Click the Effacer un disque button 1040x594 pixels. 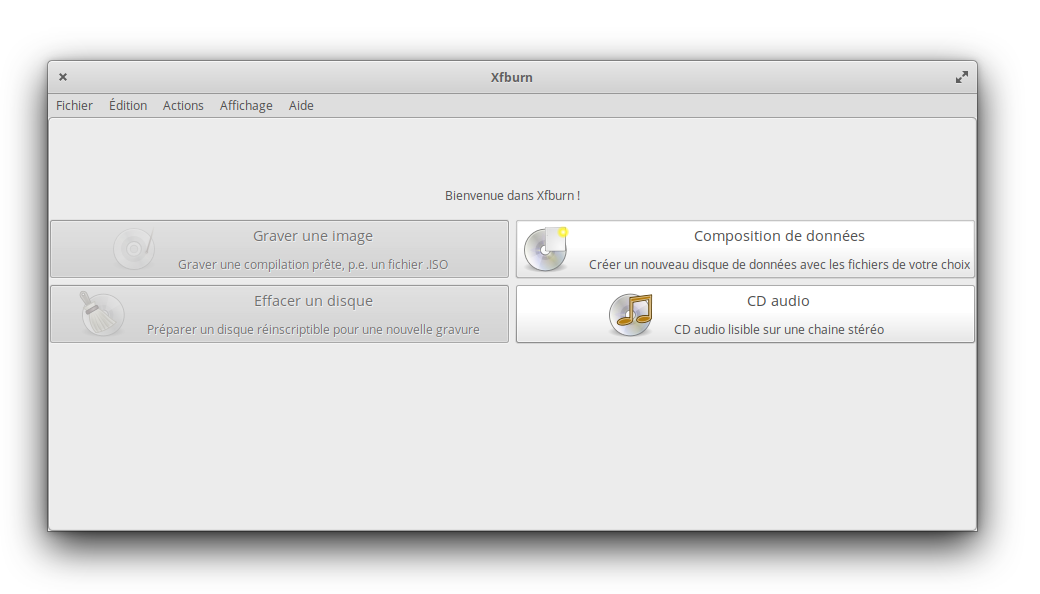pos(279,314)
